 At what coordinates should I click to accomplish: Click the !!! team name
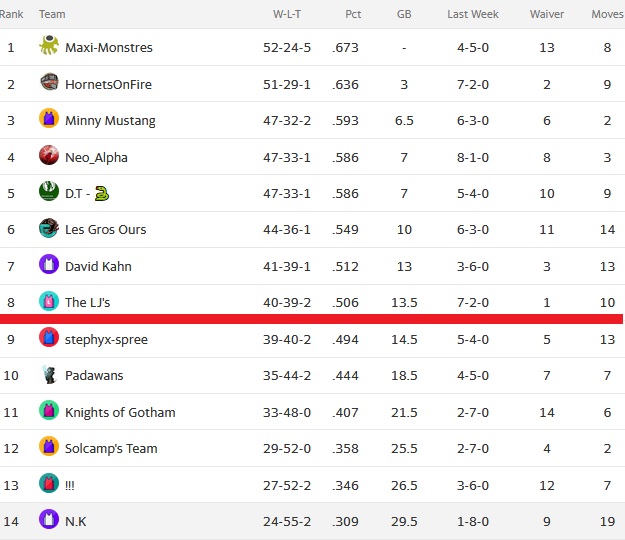[70, 485]
